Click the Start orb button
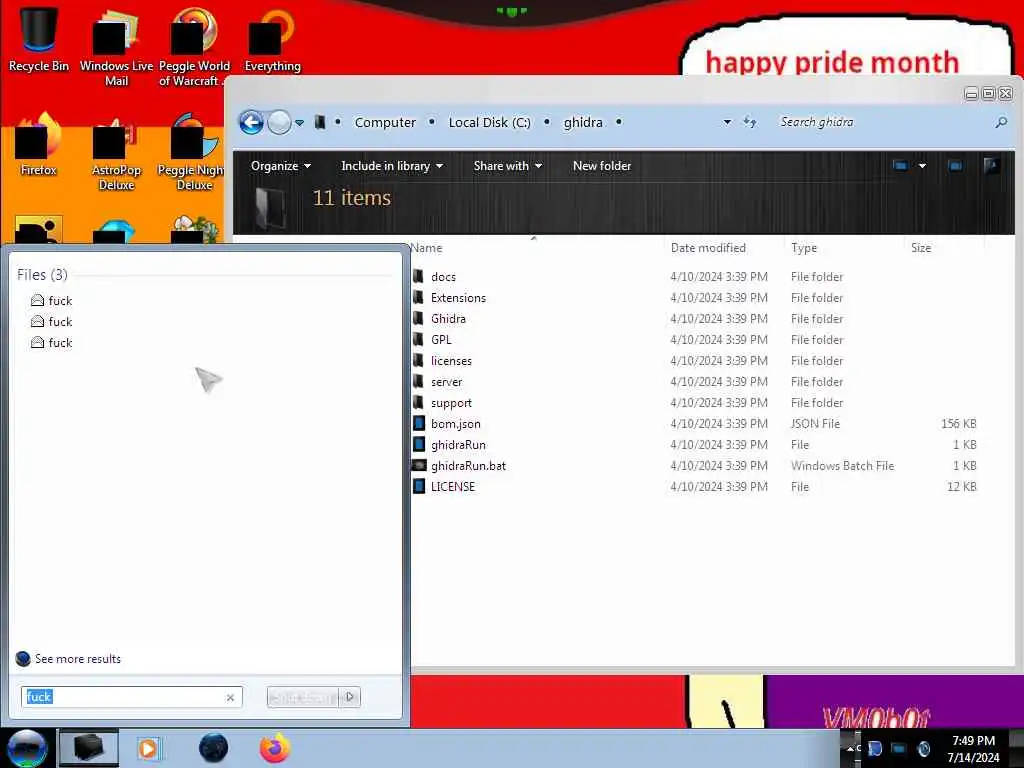Viewport: 1024px width, 768px height. pyautogui.click(x=27, y=748)
